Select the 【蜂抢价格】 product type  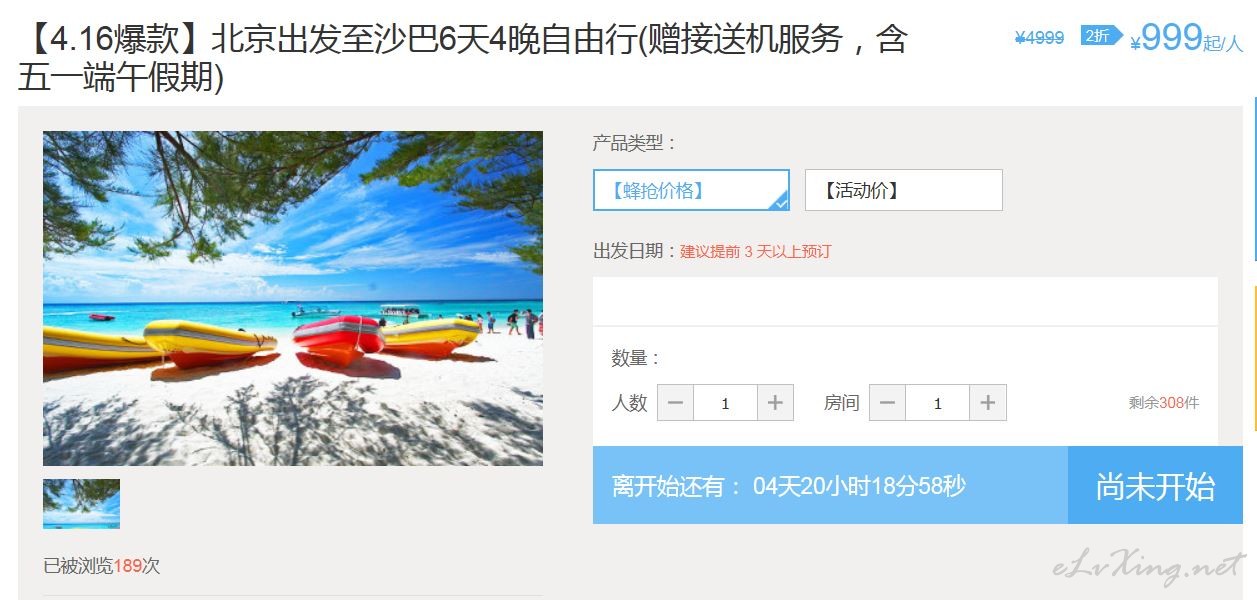pyautogui.click(x=691, y=190)
